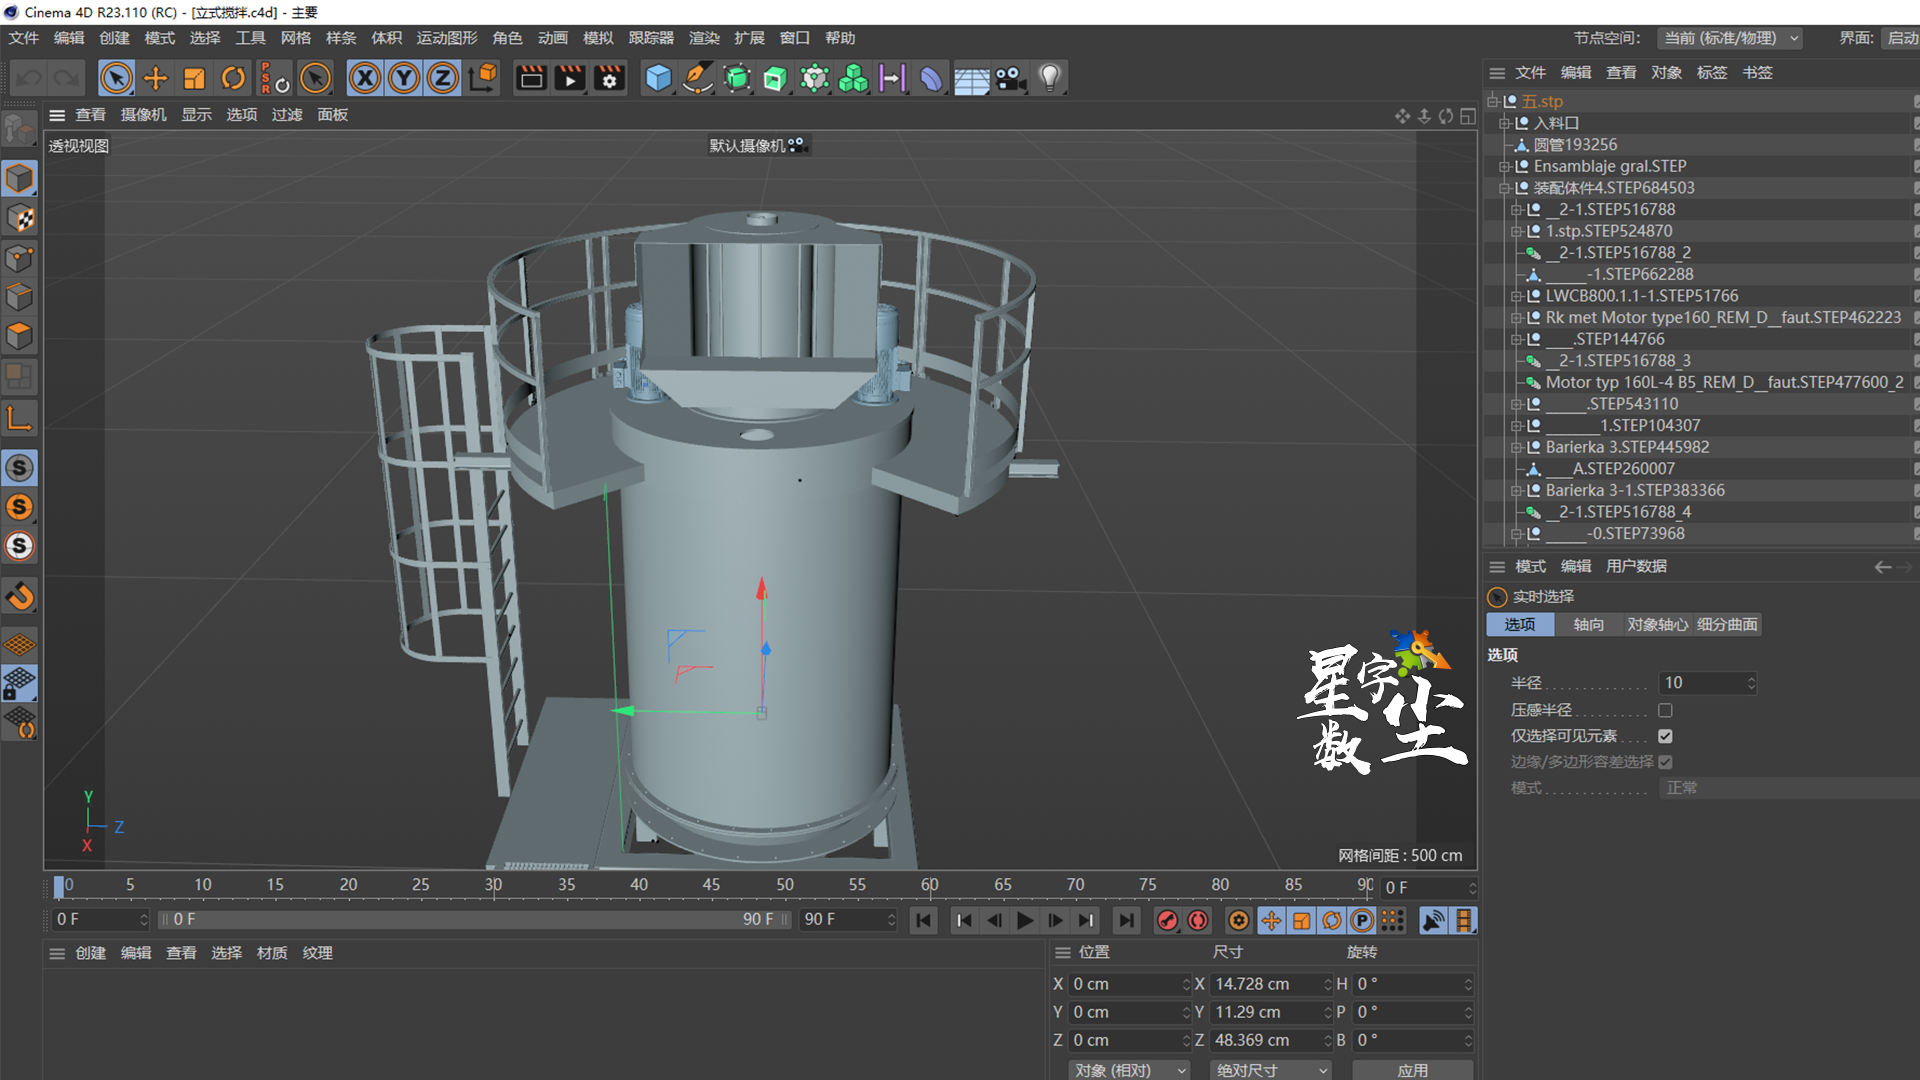Open the viewport 摄像机 menu
The width and height of the screenshot is (1920, 1080).
click(x=144, y=115)
